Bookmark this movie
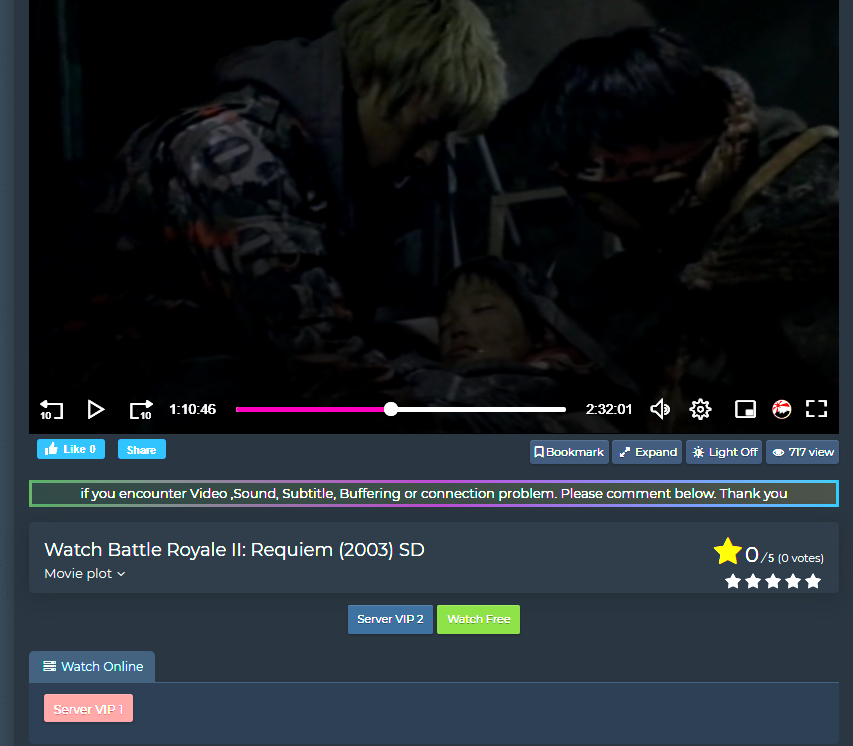Viewport: 853px width, 746px height. (x=569, y=452)
